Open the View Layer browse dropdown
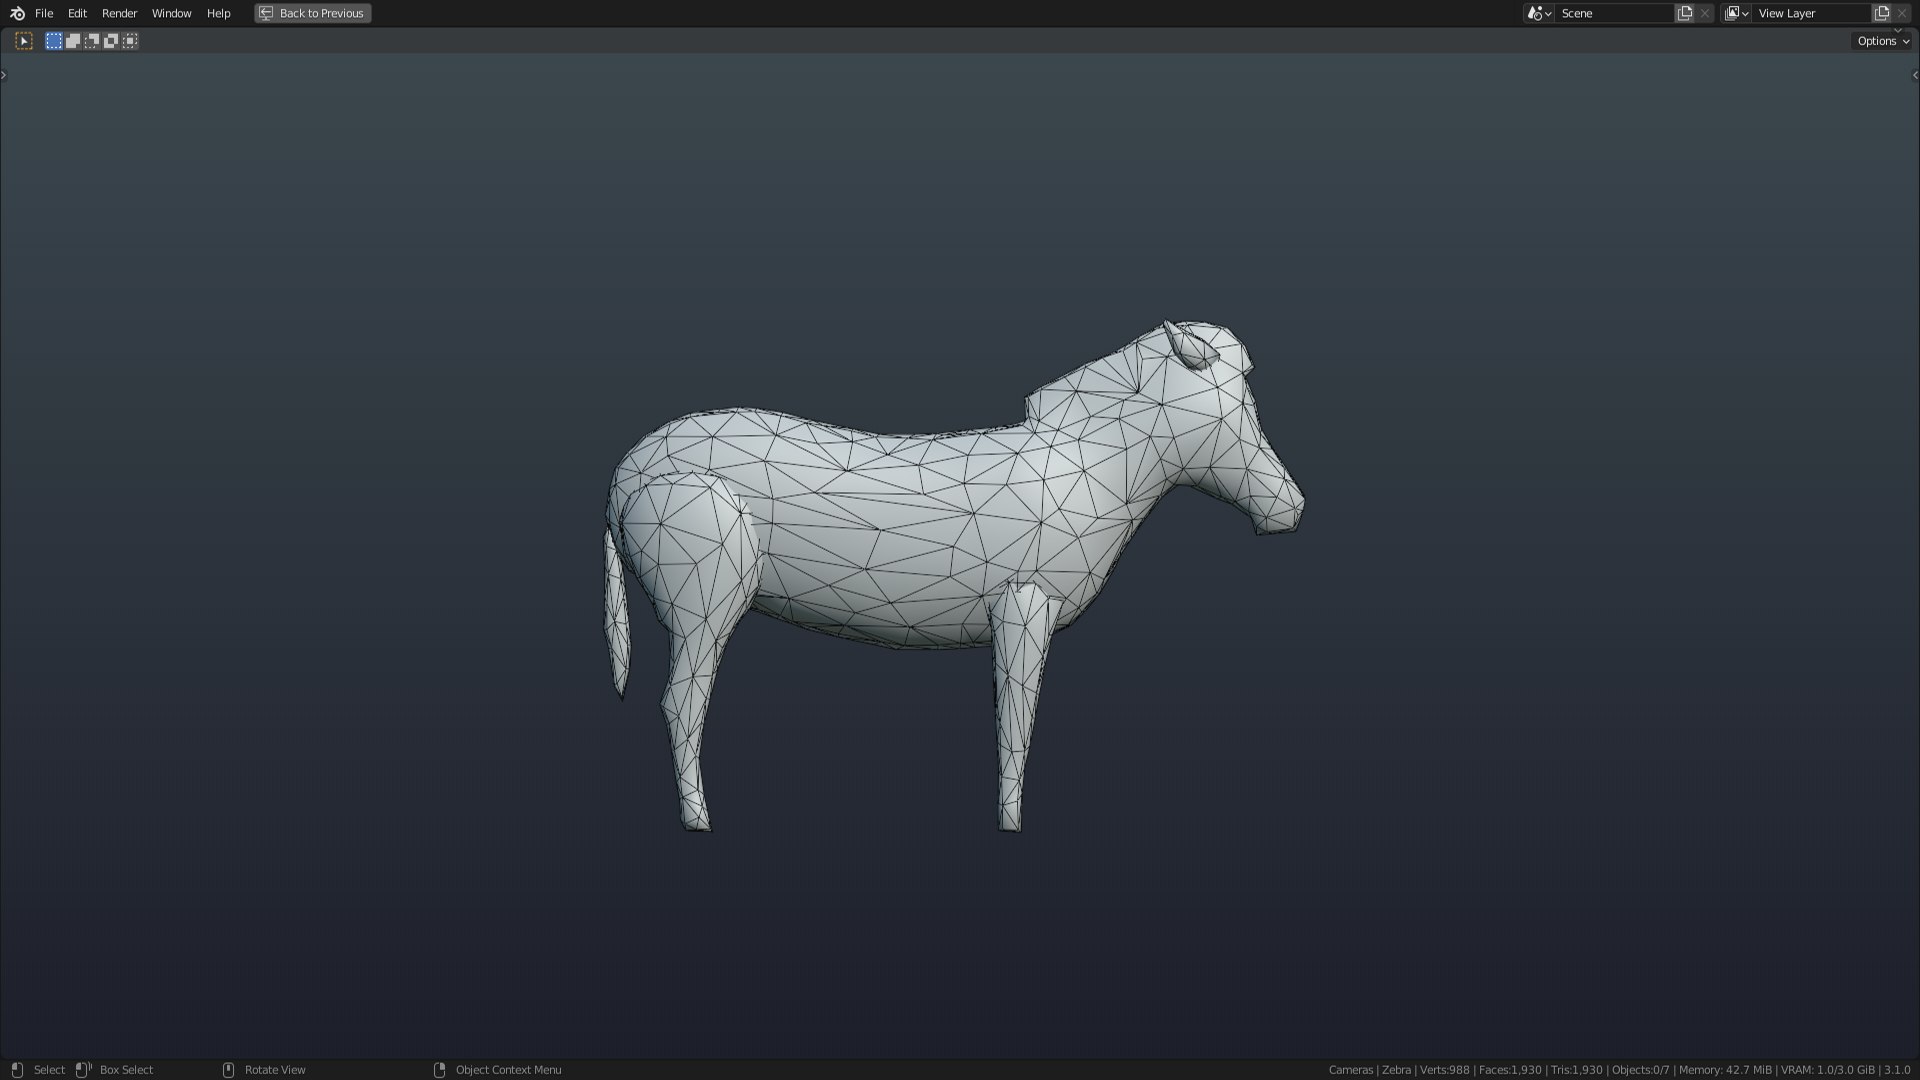Screen dimensions: 1920x1080 [1737, 13]
